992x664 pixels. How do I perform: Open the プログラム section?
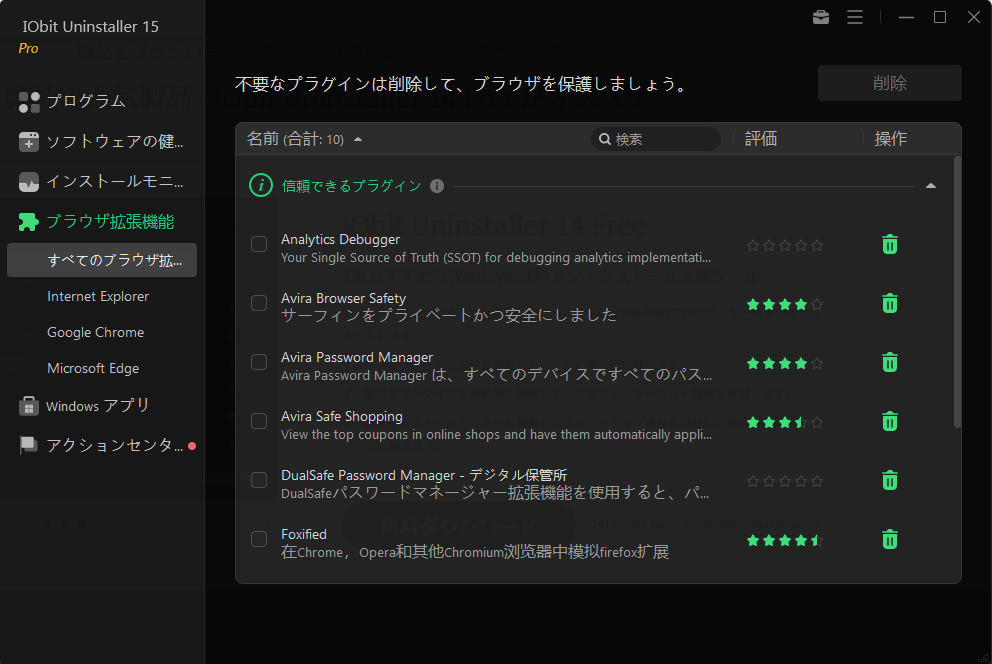(x=86, y=101)
